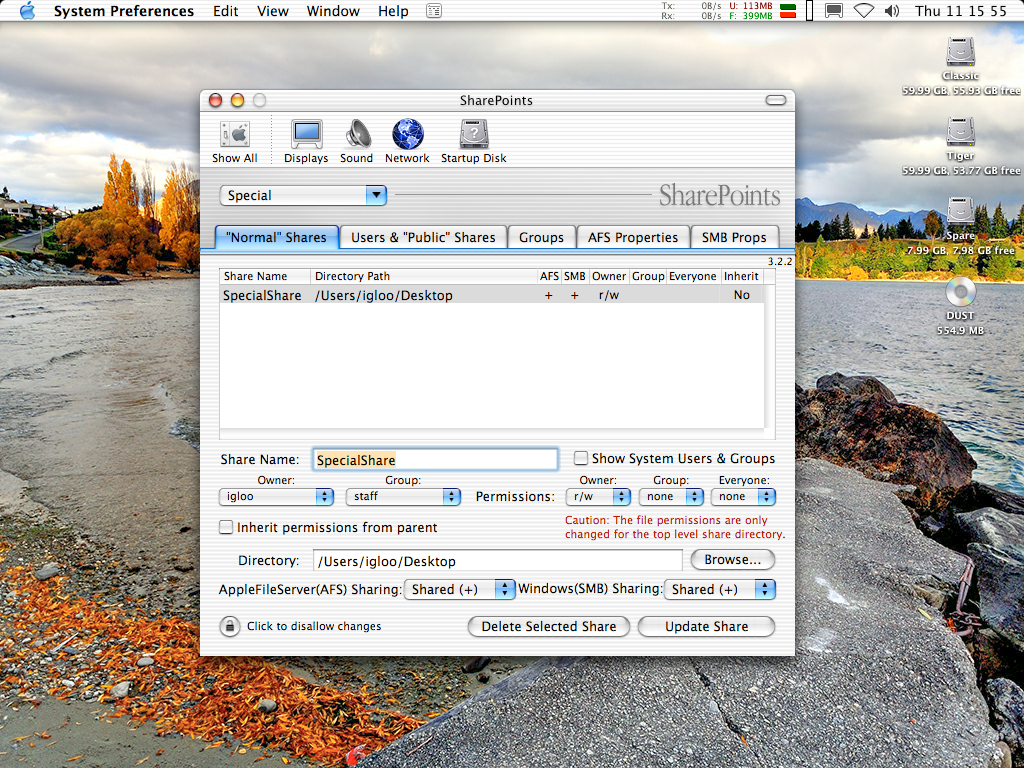1024x768 pixels.
Task: Click the "No" Inherit cell for SpecialShare
Action: pos(741,295)
